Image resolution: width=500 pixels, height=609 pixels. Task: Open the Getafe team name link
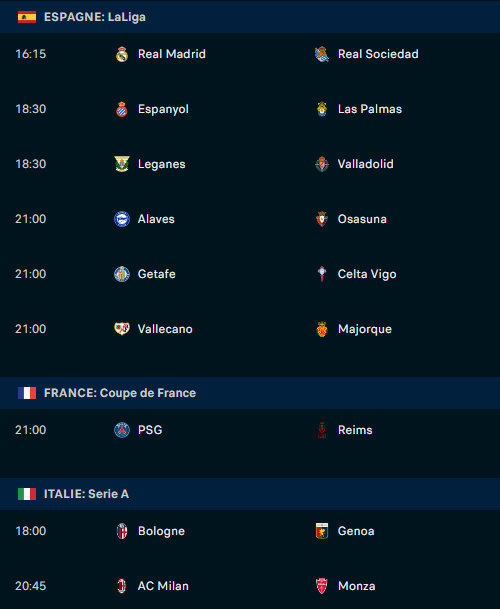point(157,274)
